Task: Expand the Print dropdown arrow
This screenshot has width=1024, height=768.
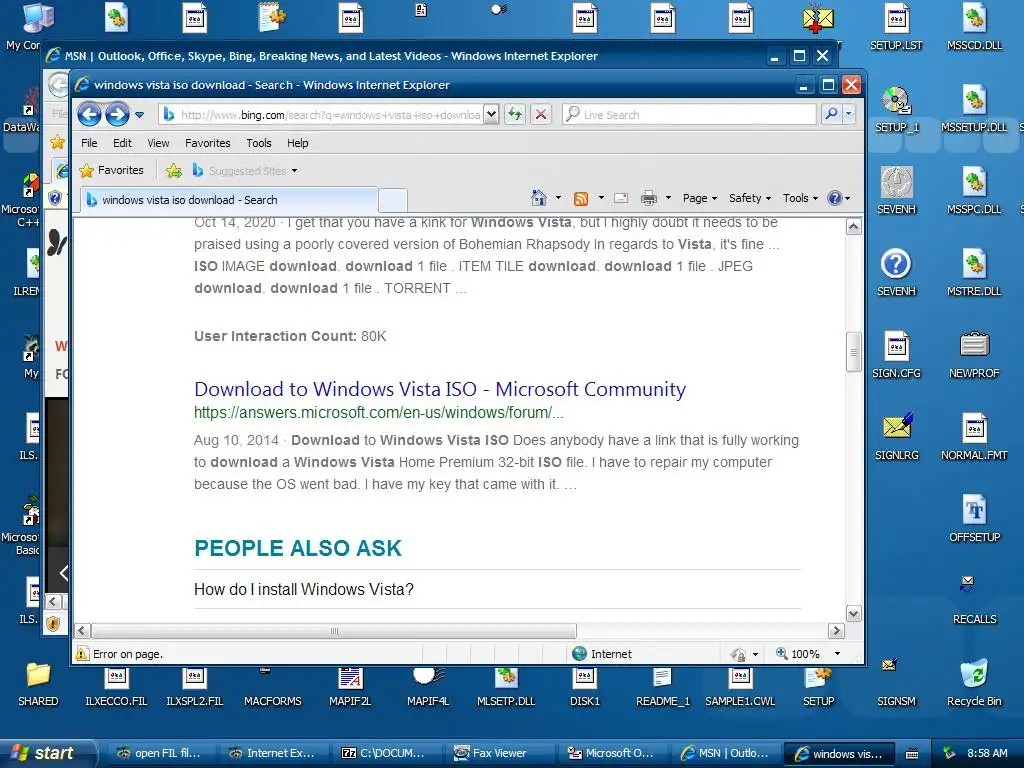Action: pos(668,198)
